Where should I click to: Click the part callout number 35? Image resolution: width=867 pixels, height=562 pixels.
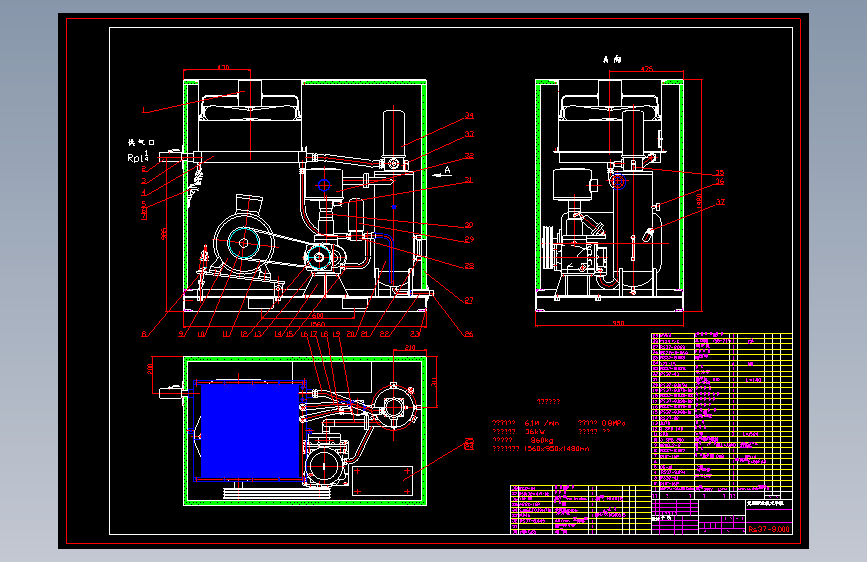[x=719, y=173]
